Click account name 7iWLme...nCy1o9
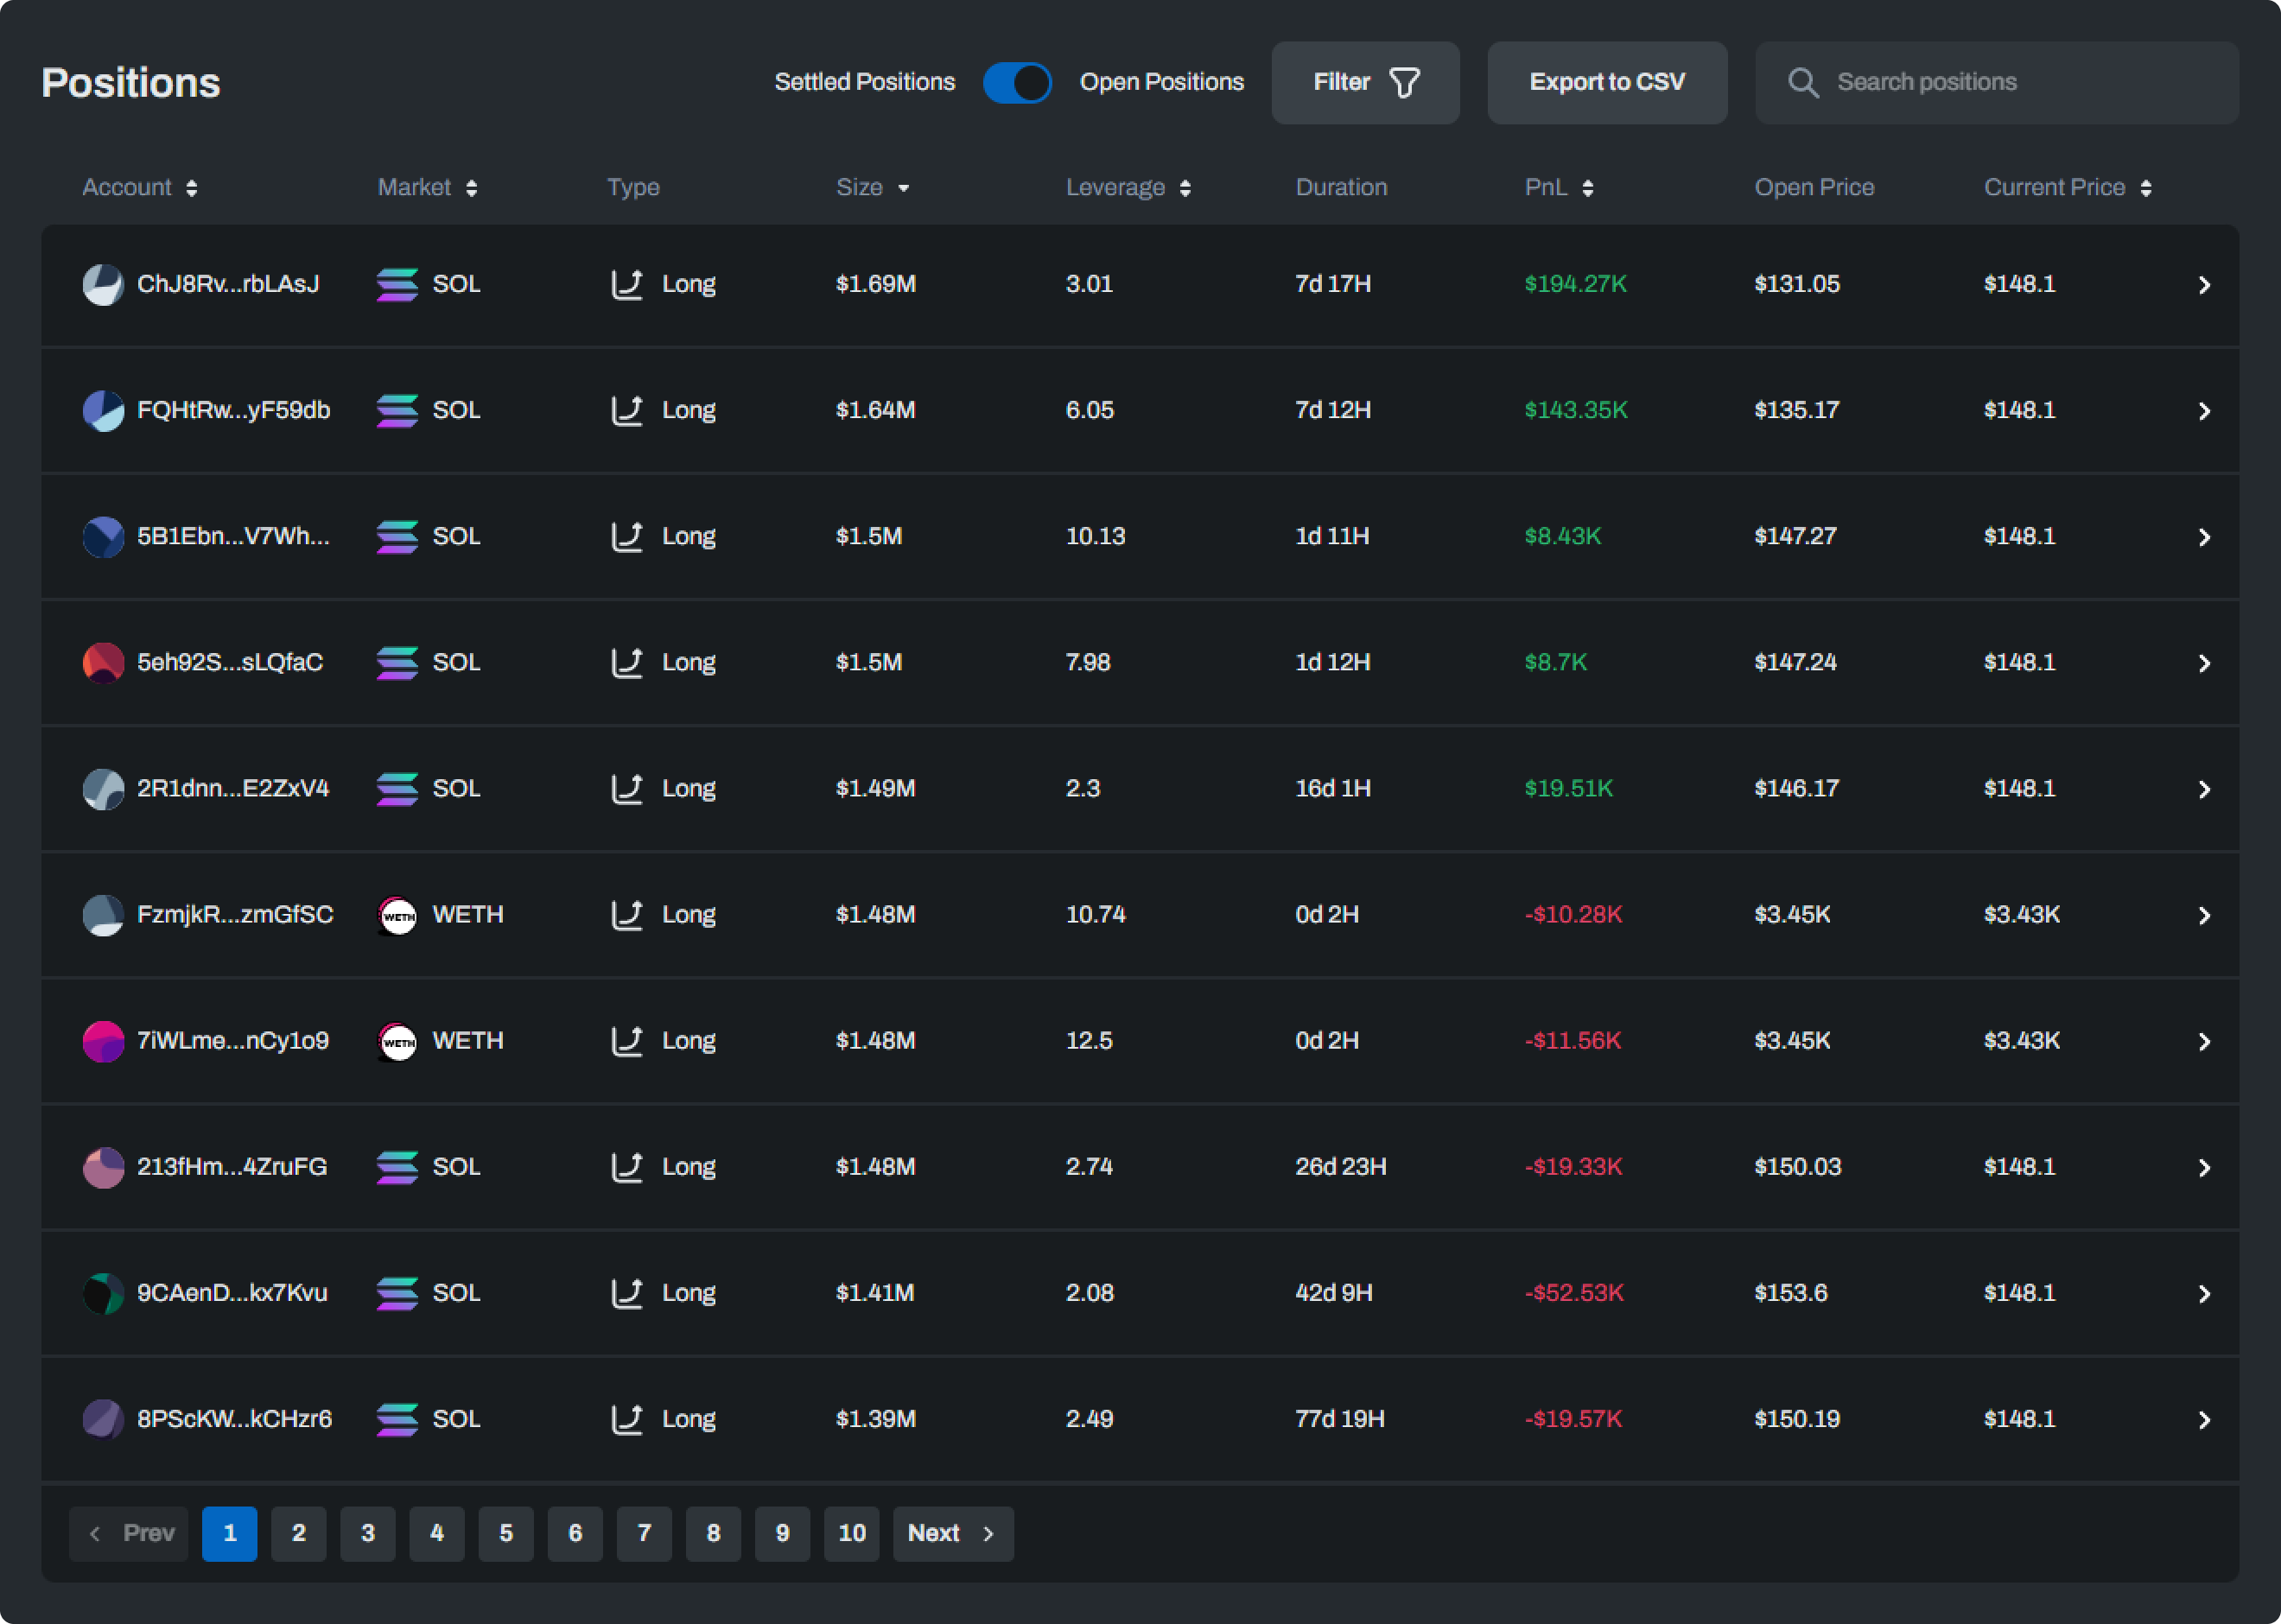Viewport: 2281px width, 1624px height. [233, 1040]
